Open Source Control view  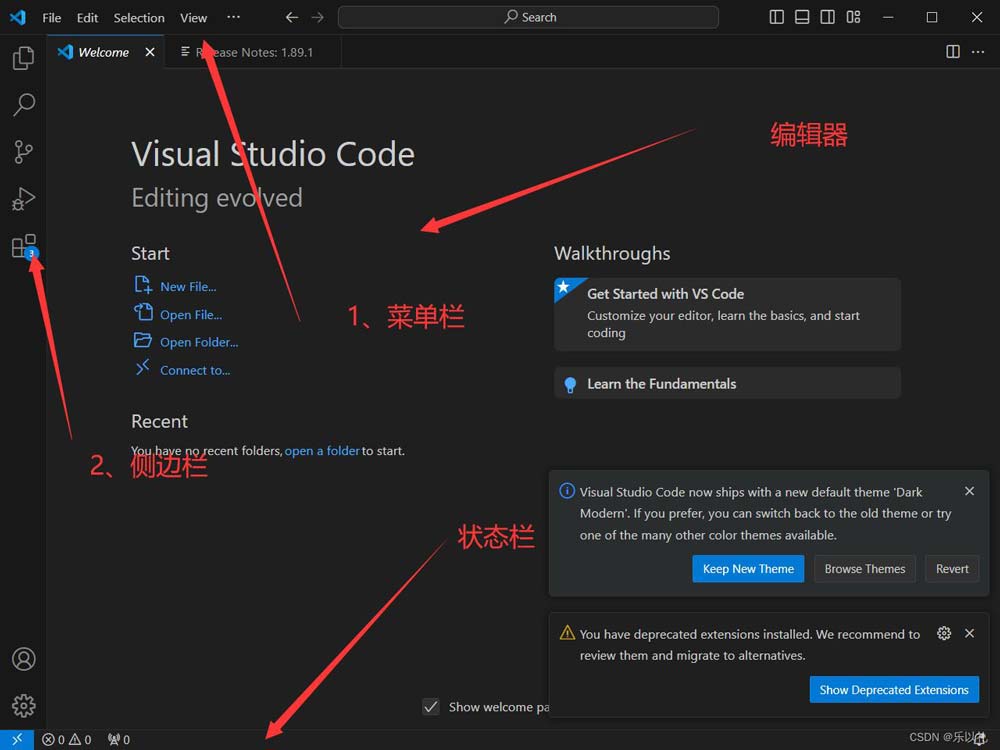pos(22,151)
